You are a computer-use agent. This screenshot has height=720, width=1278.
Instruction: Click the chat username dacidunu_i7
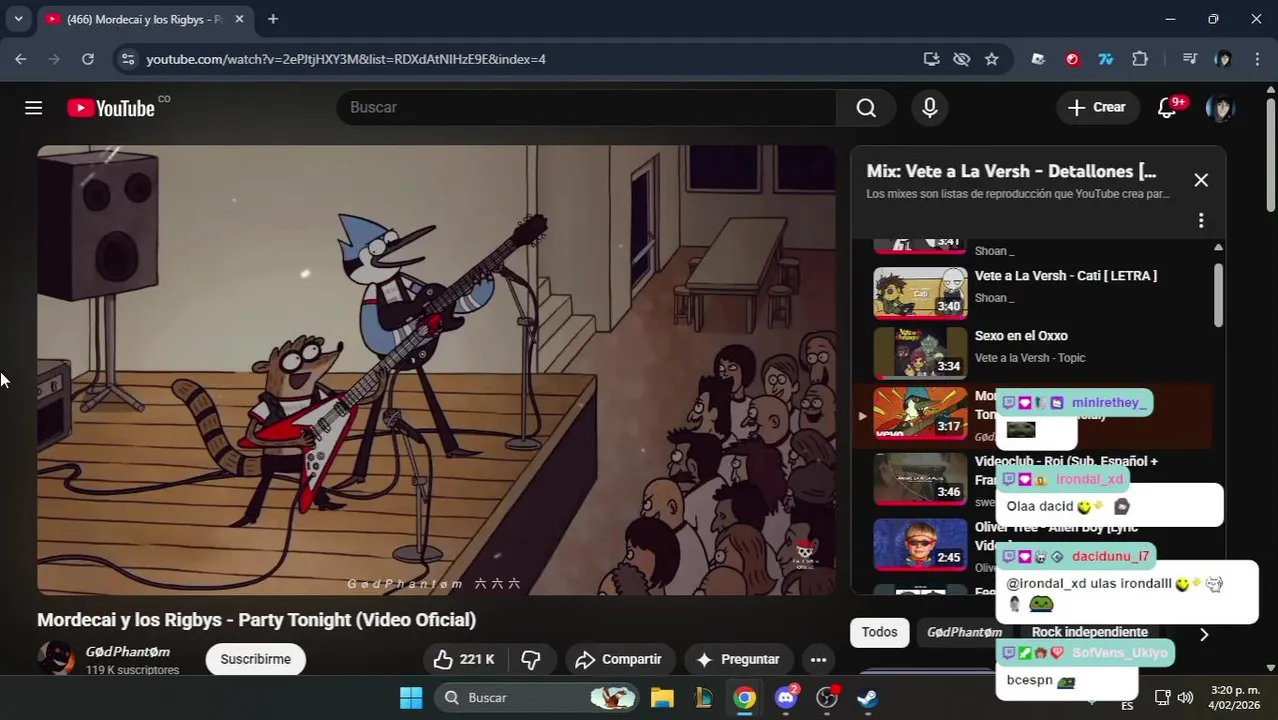click(1110, 556)
